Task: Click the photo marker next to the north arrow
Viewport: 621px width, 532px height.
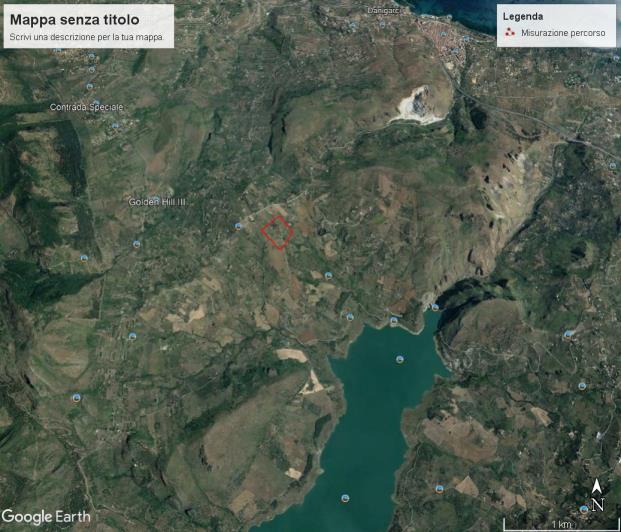Action: (x=584, y=510)
